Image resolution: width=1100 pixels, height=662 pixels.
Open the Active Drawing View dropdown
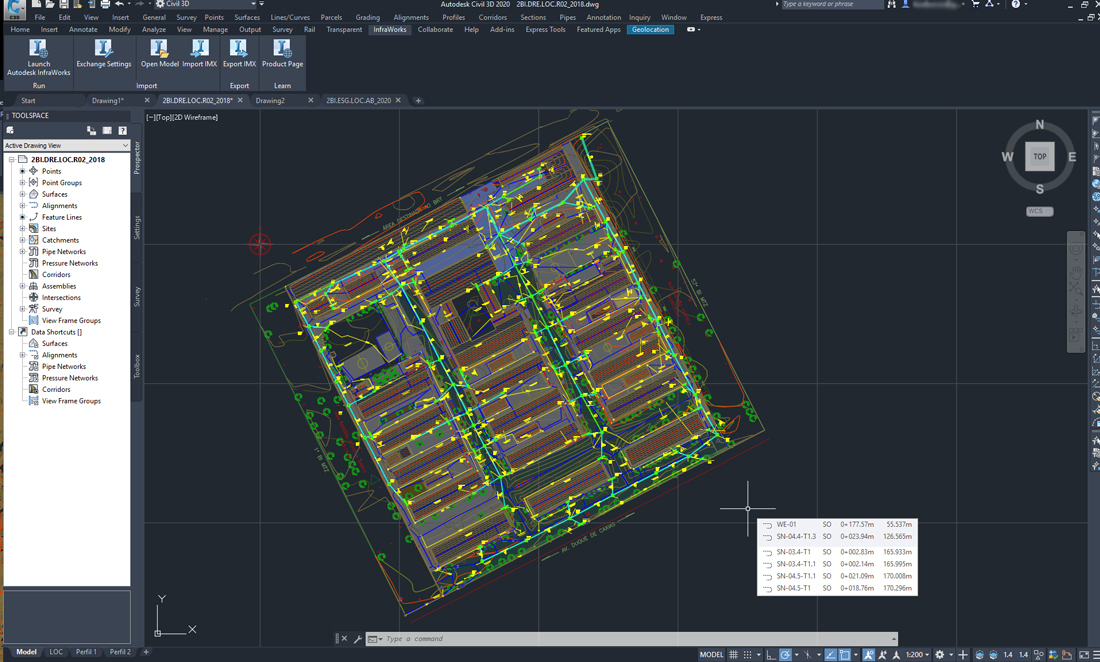[x=67, y=145]
